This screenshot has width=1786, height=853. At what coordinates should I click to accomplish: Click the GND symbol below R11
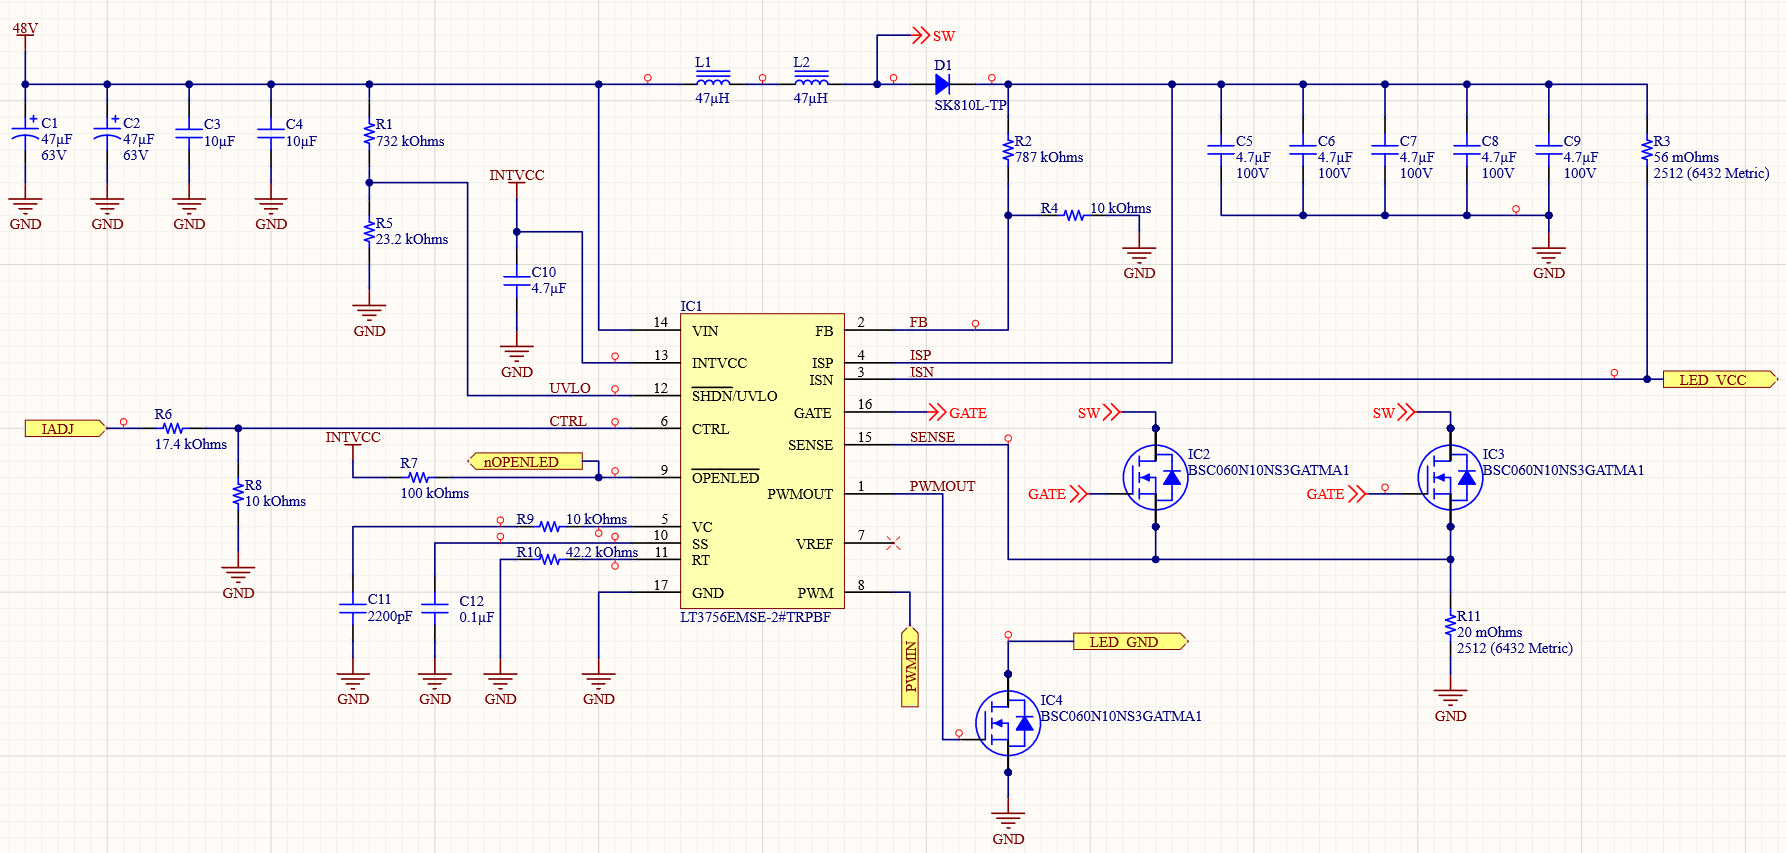click(1450, 705)
